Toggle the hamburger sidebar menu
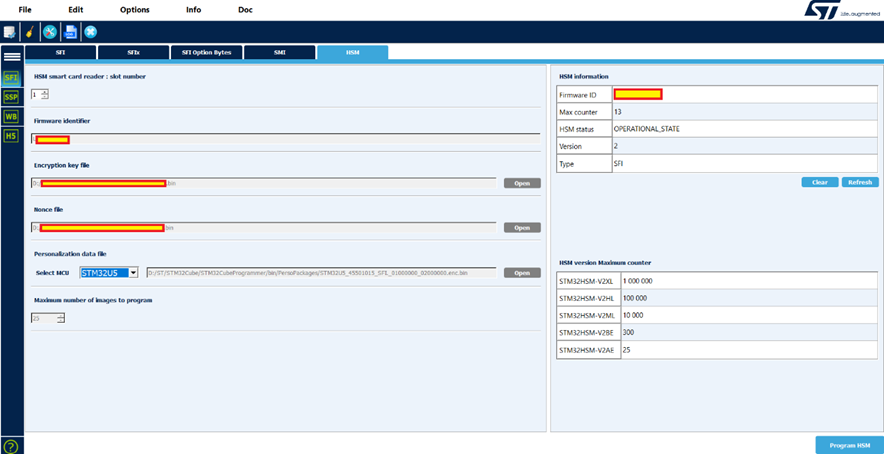Image resolution: width=884 pixels, height=454 pixels. [x=12, y=56]
